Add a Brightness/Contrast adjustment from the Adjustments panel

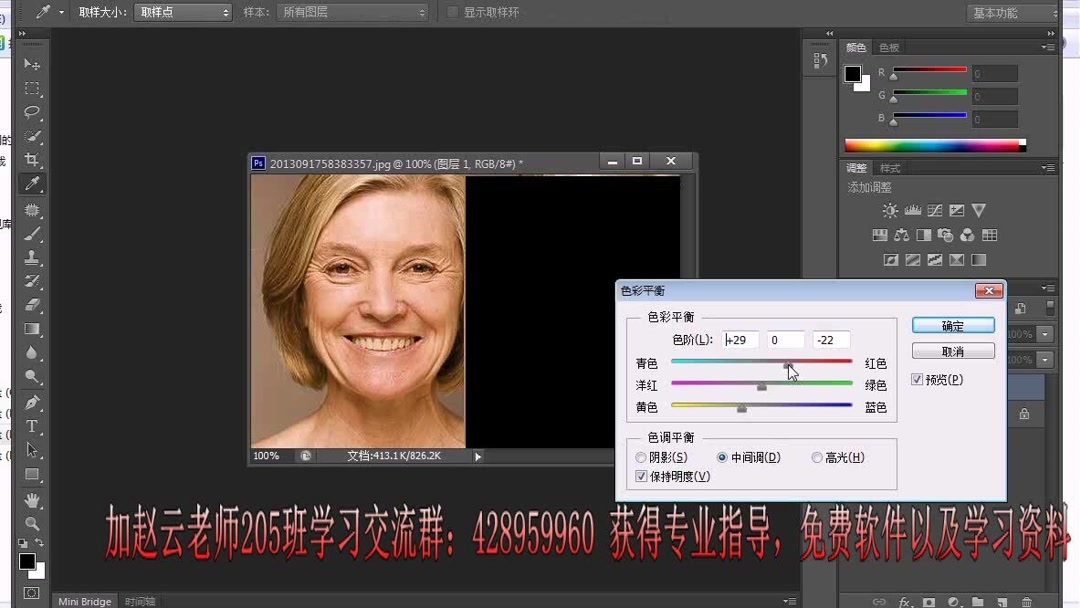pos(890,210)
